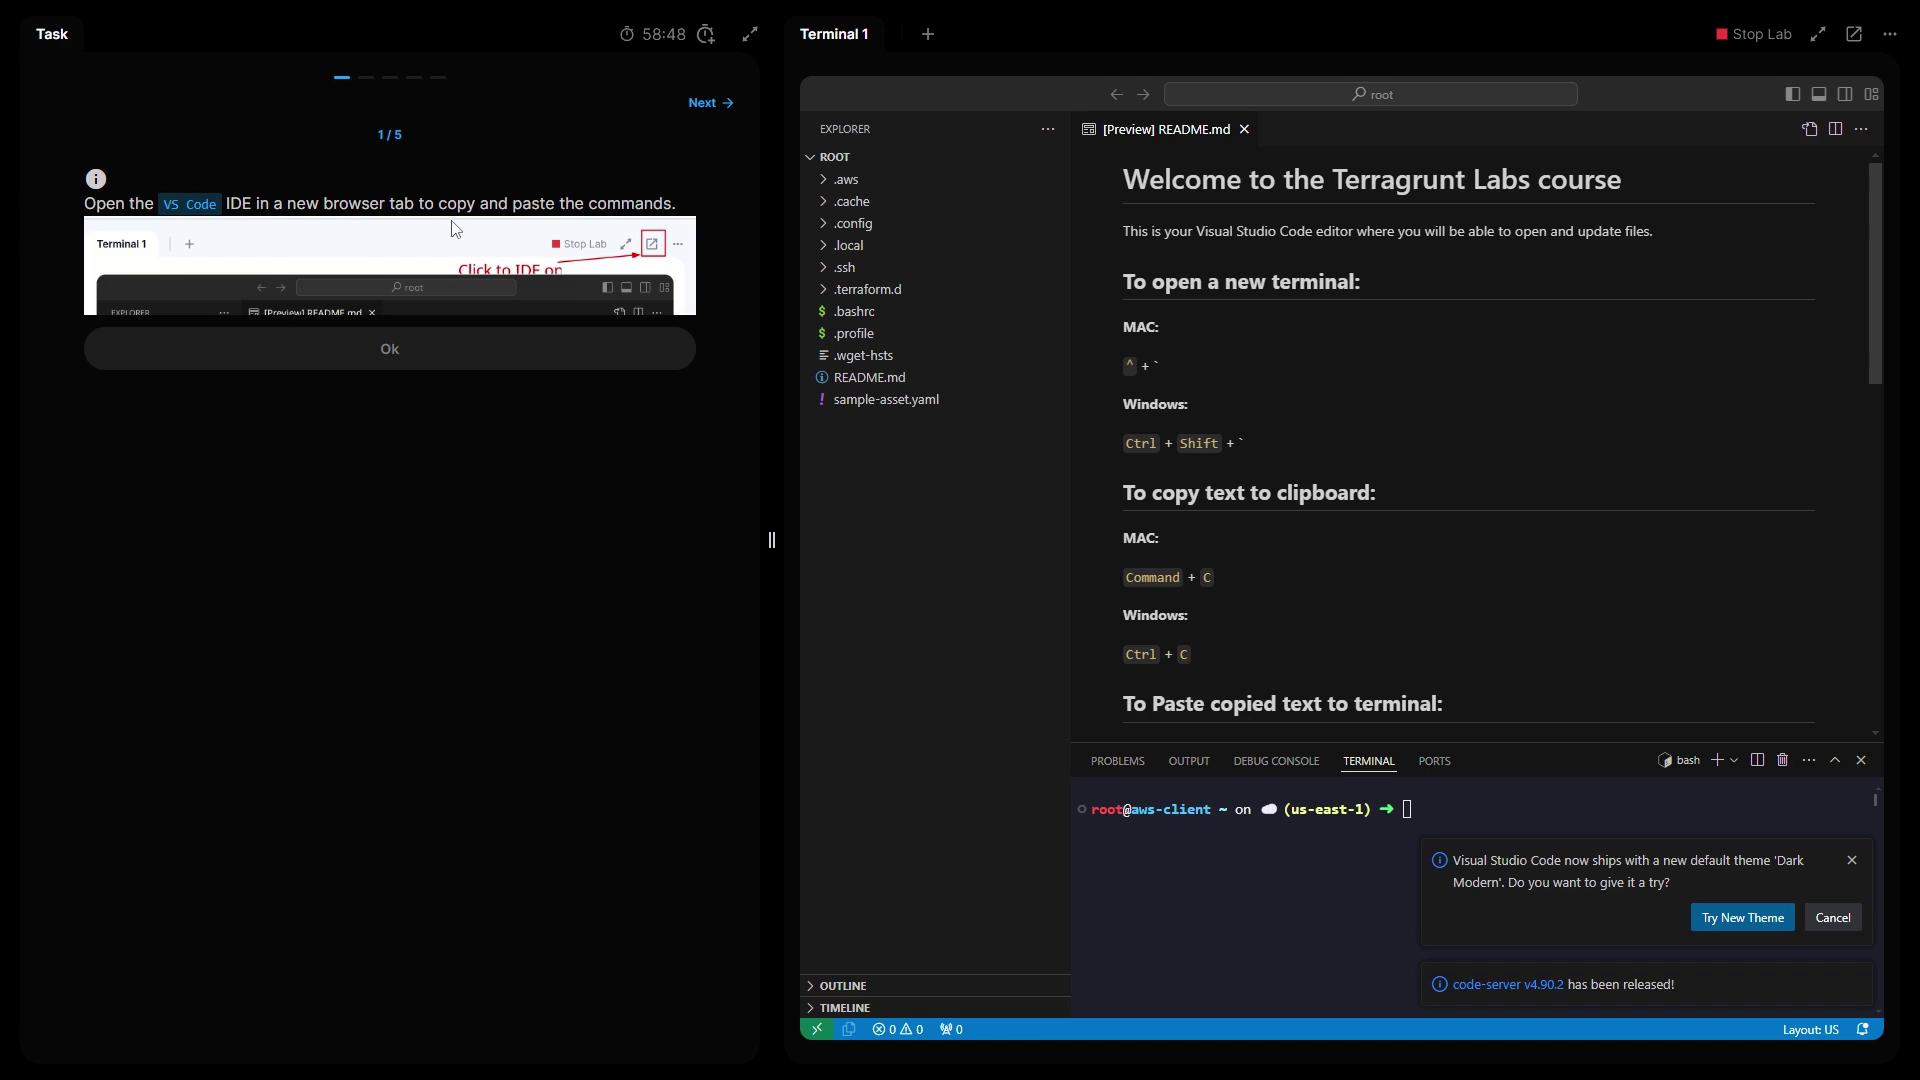Toggle secondary side bar visibility
Viewport: 1920px width, 1080px height.
[1845, 94]
